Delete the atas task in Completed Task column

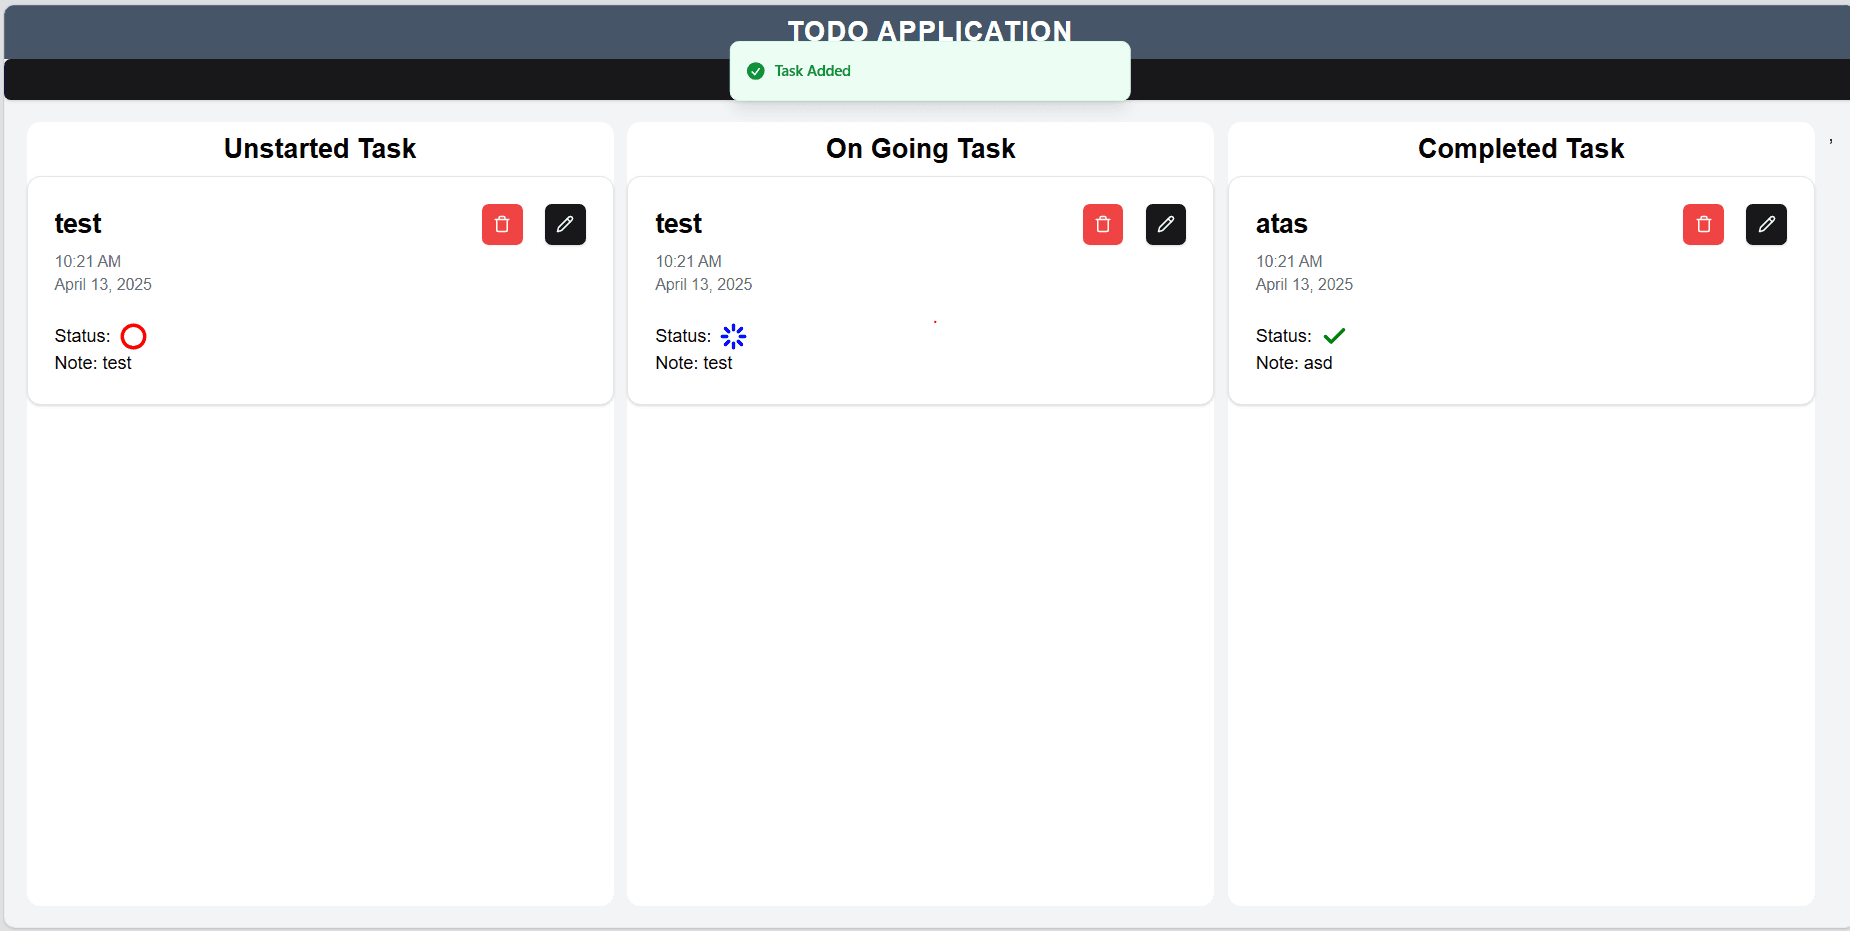(x=1703, y=224)
